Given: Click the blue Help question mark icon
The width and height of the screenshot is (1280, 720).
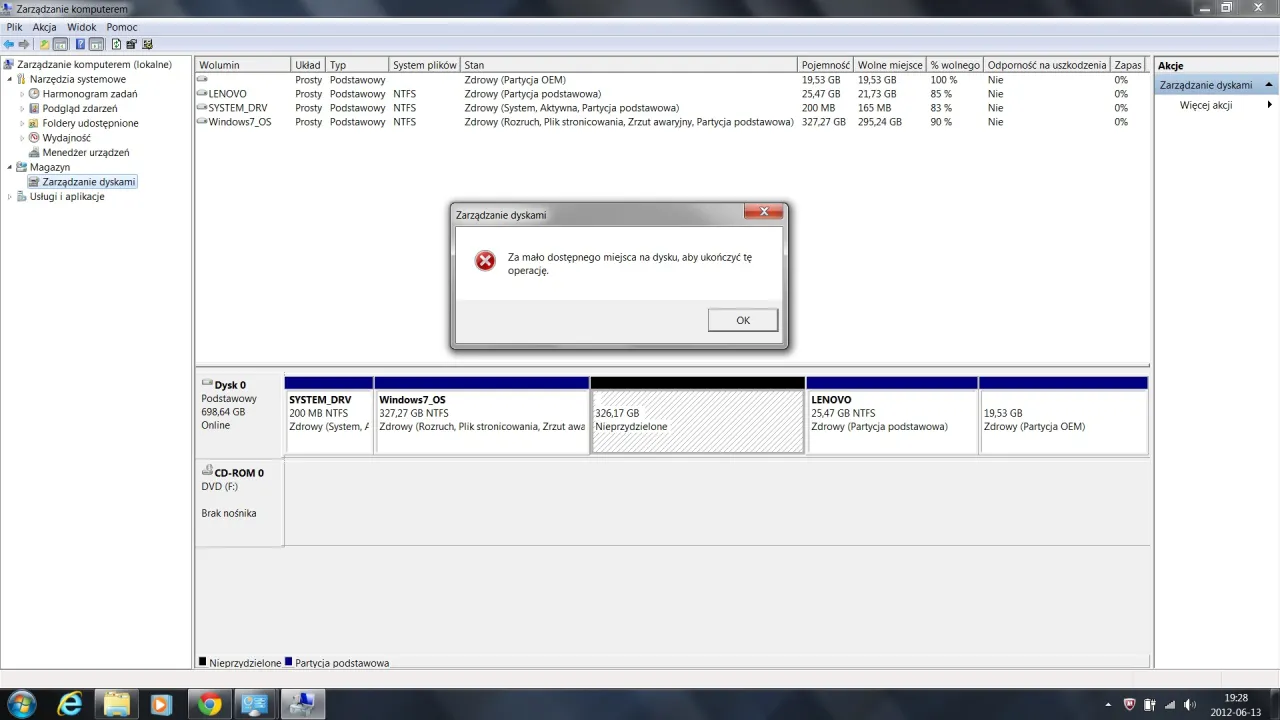Looking at the screenshot, I should pyautogui.click(x=80, y=44).
